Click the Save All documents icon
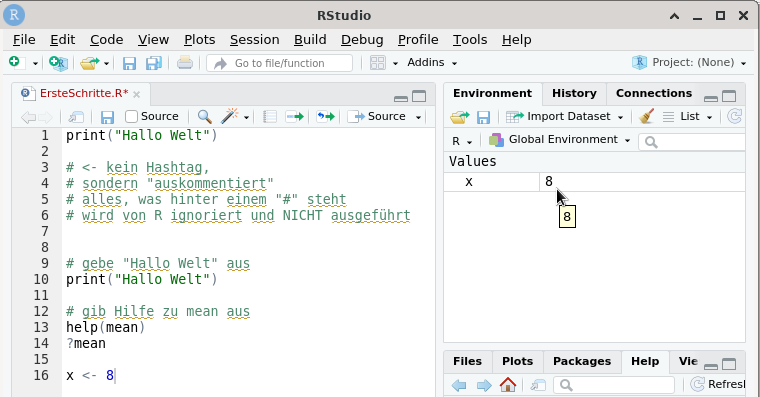 [x=154, y=63]
